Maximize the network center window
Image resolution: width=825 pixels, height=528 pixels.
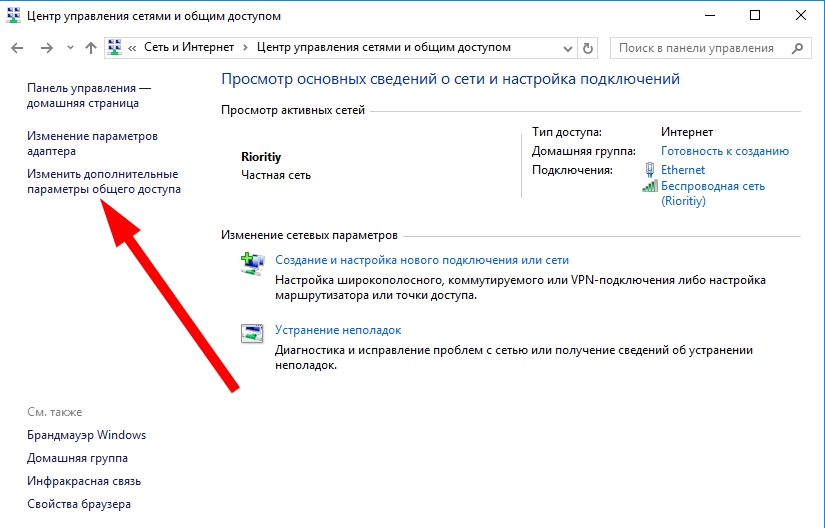coord(755,15)
